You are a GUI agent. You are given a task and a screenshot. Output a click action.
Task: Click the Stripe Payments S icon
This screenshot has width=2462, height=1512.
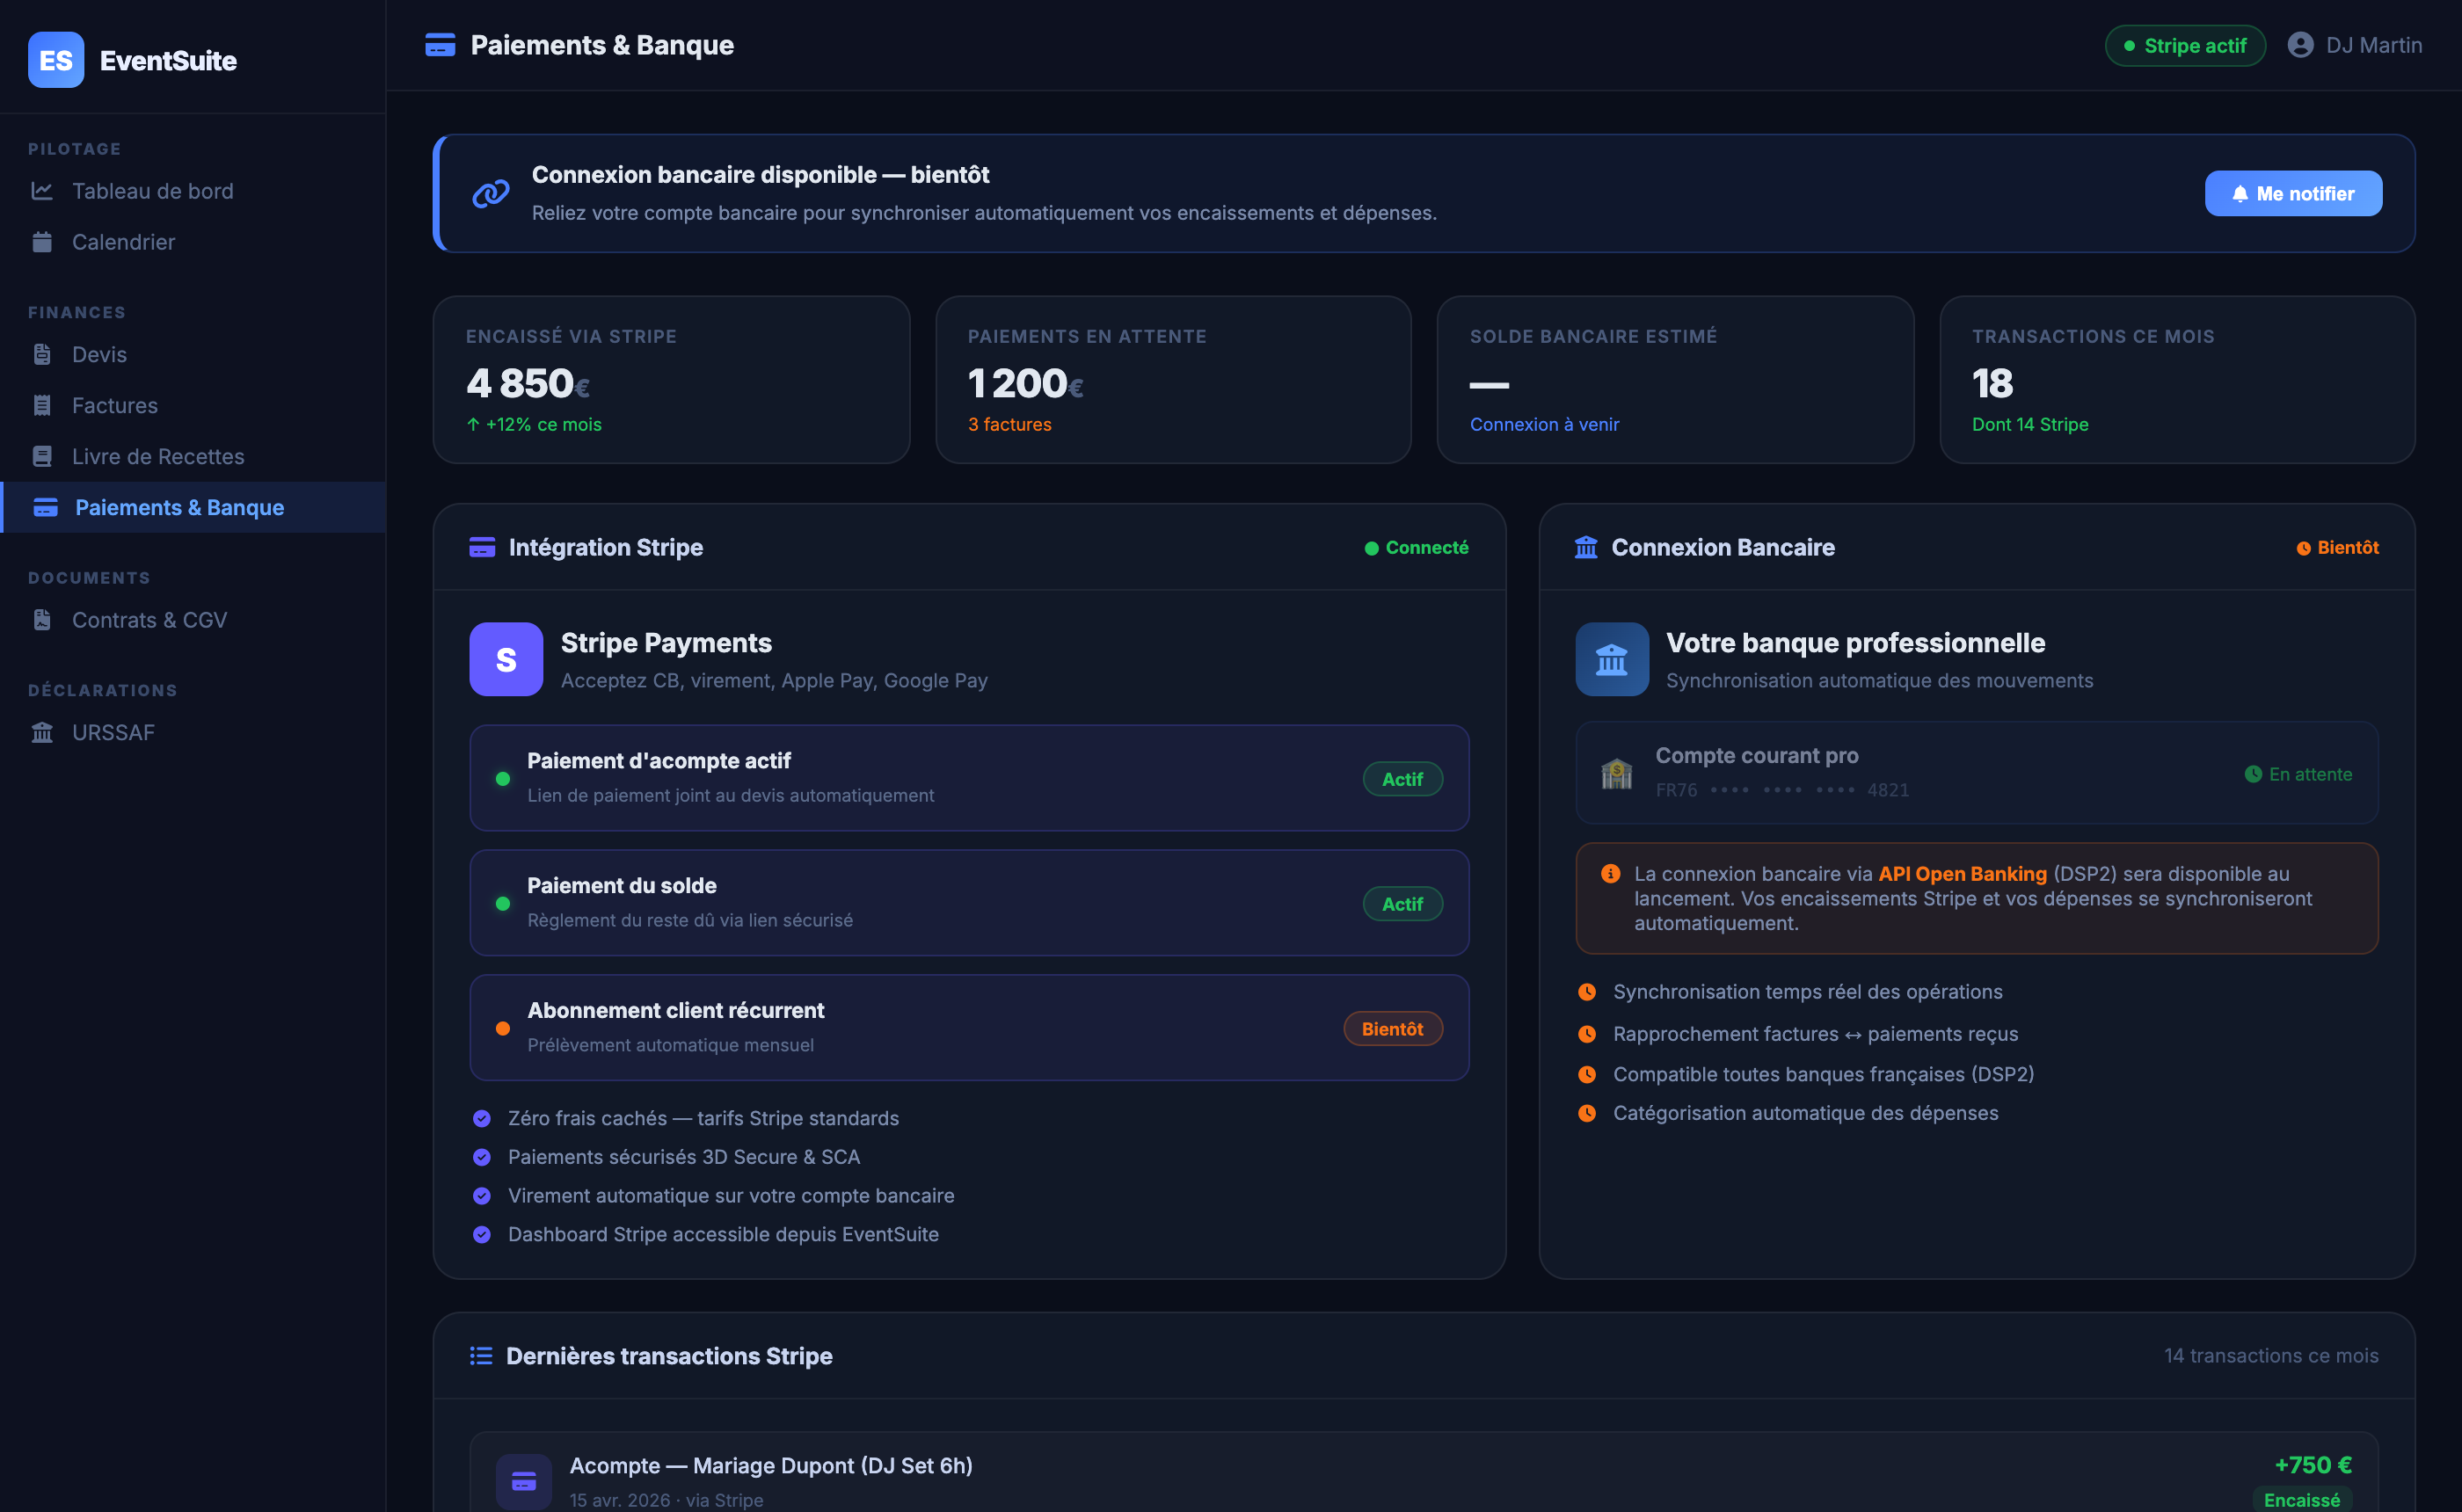(x=506, y=659)
